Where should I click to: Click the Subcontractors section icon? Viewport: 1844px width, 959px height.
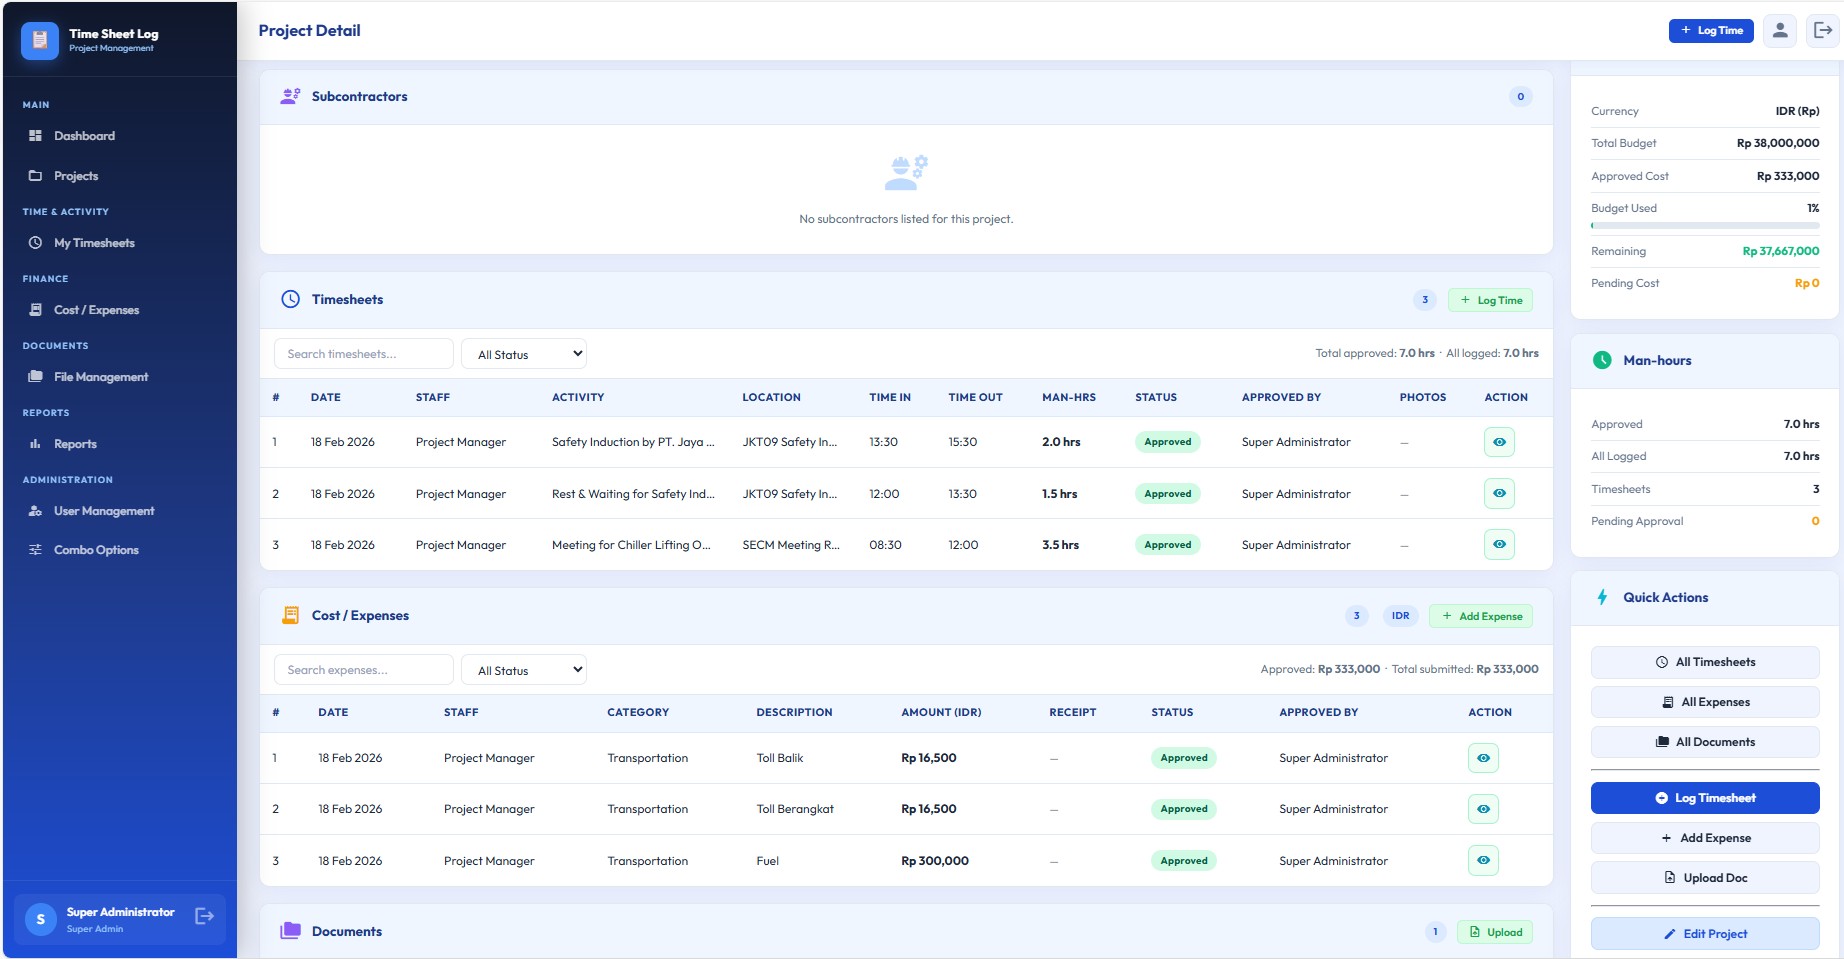click(x=290, y=97)
